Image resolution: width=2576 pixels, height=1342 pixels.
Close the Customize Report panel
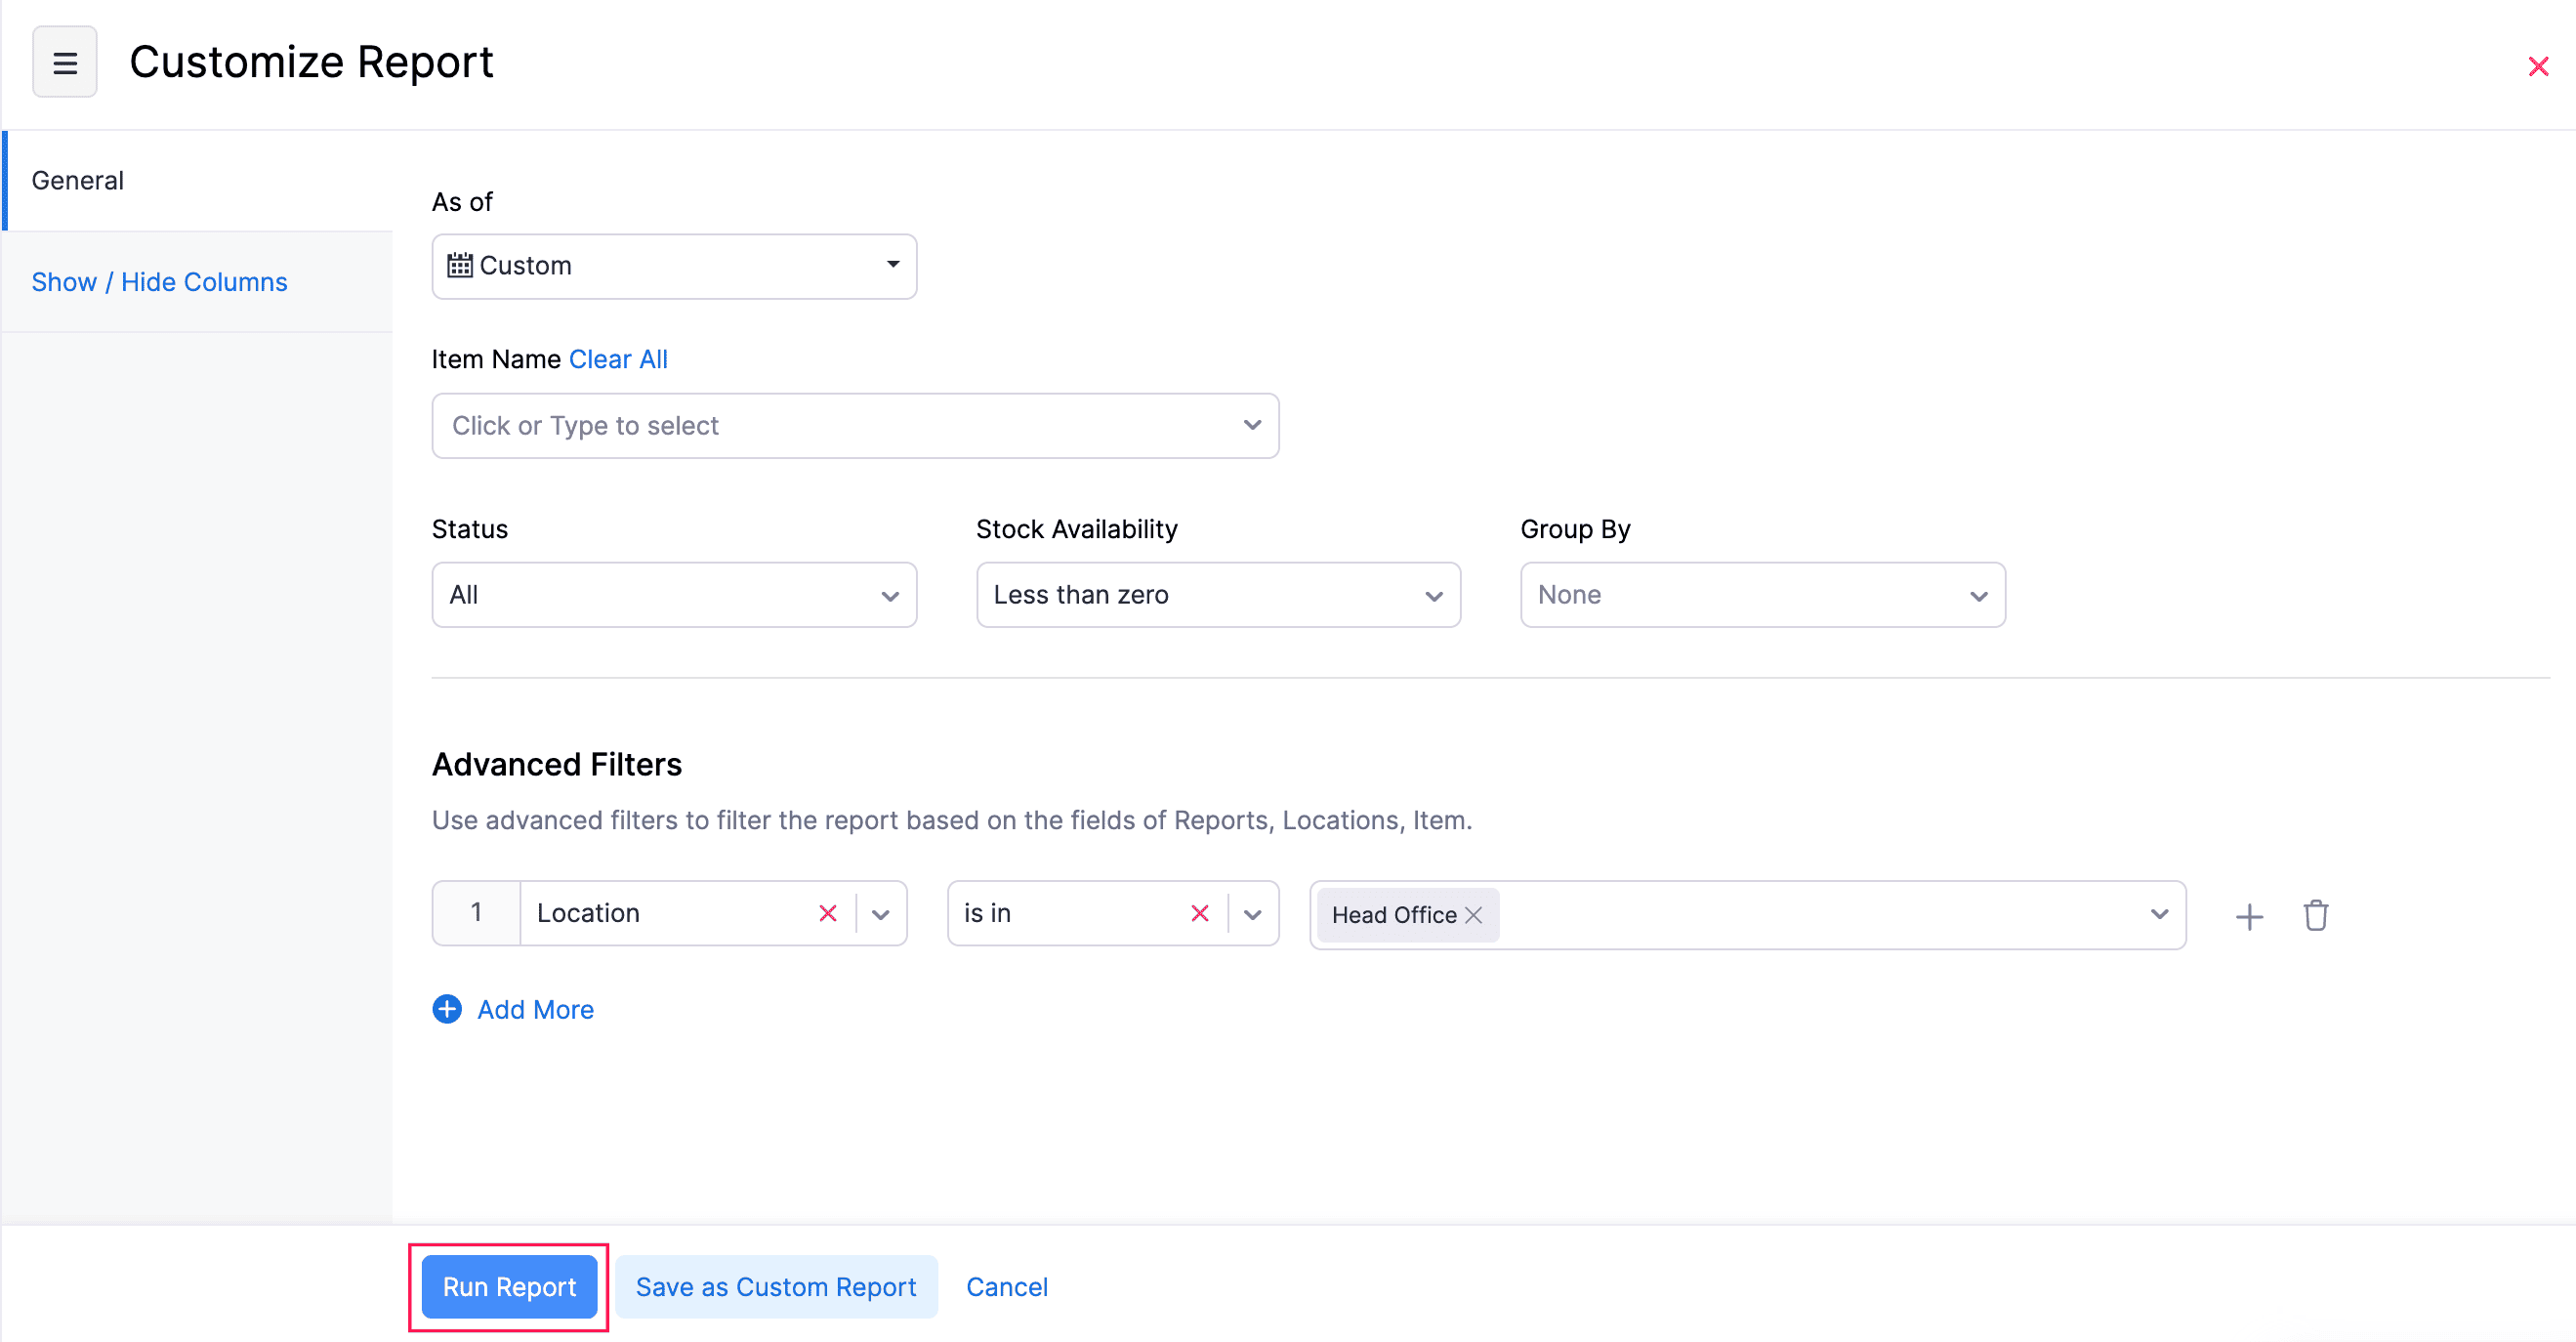[x=2537, y=67]
